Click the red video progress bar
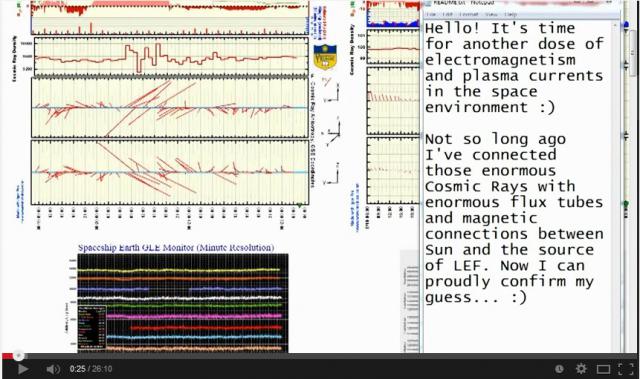 click(x=320, y=356)
